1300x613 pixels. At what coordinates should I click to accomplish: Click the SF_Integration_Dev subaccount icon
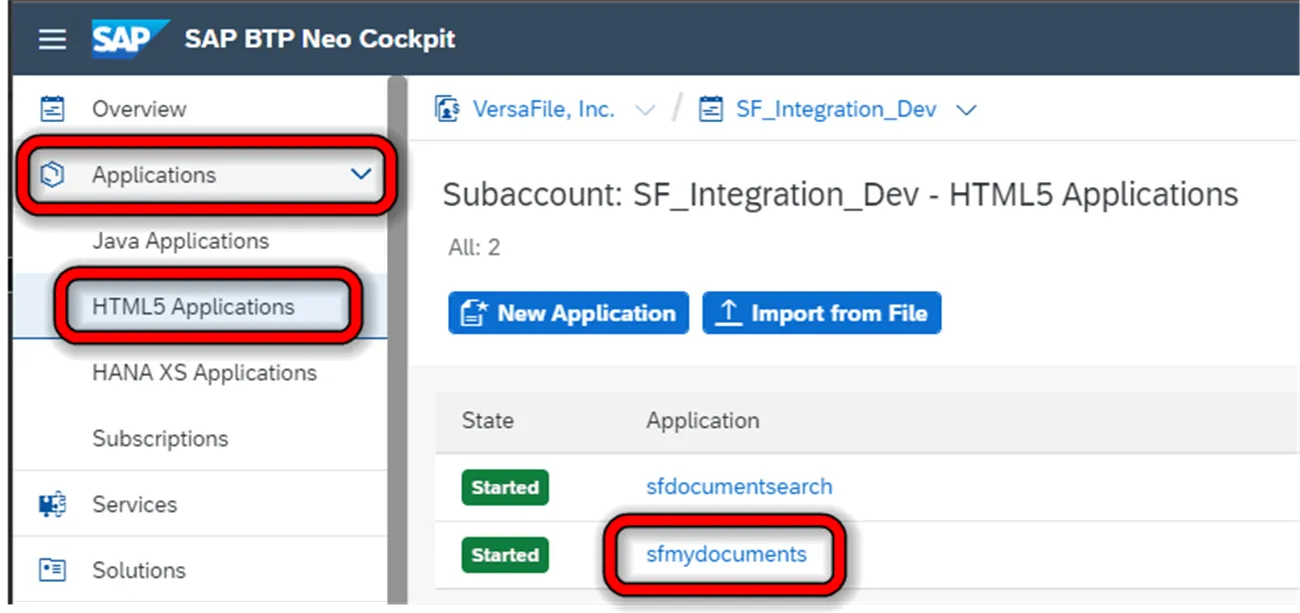(x=711, y=109)
